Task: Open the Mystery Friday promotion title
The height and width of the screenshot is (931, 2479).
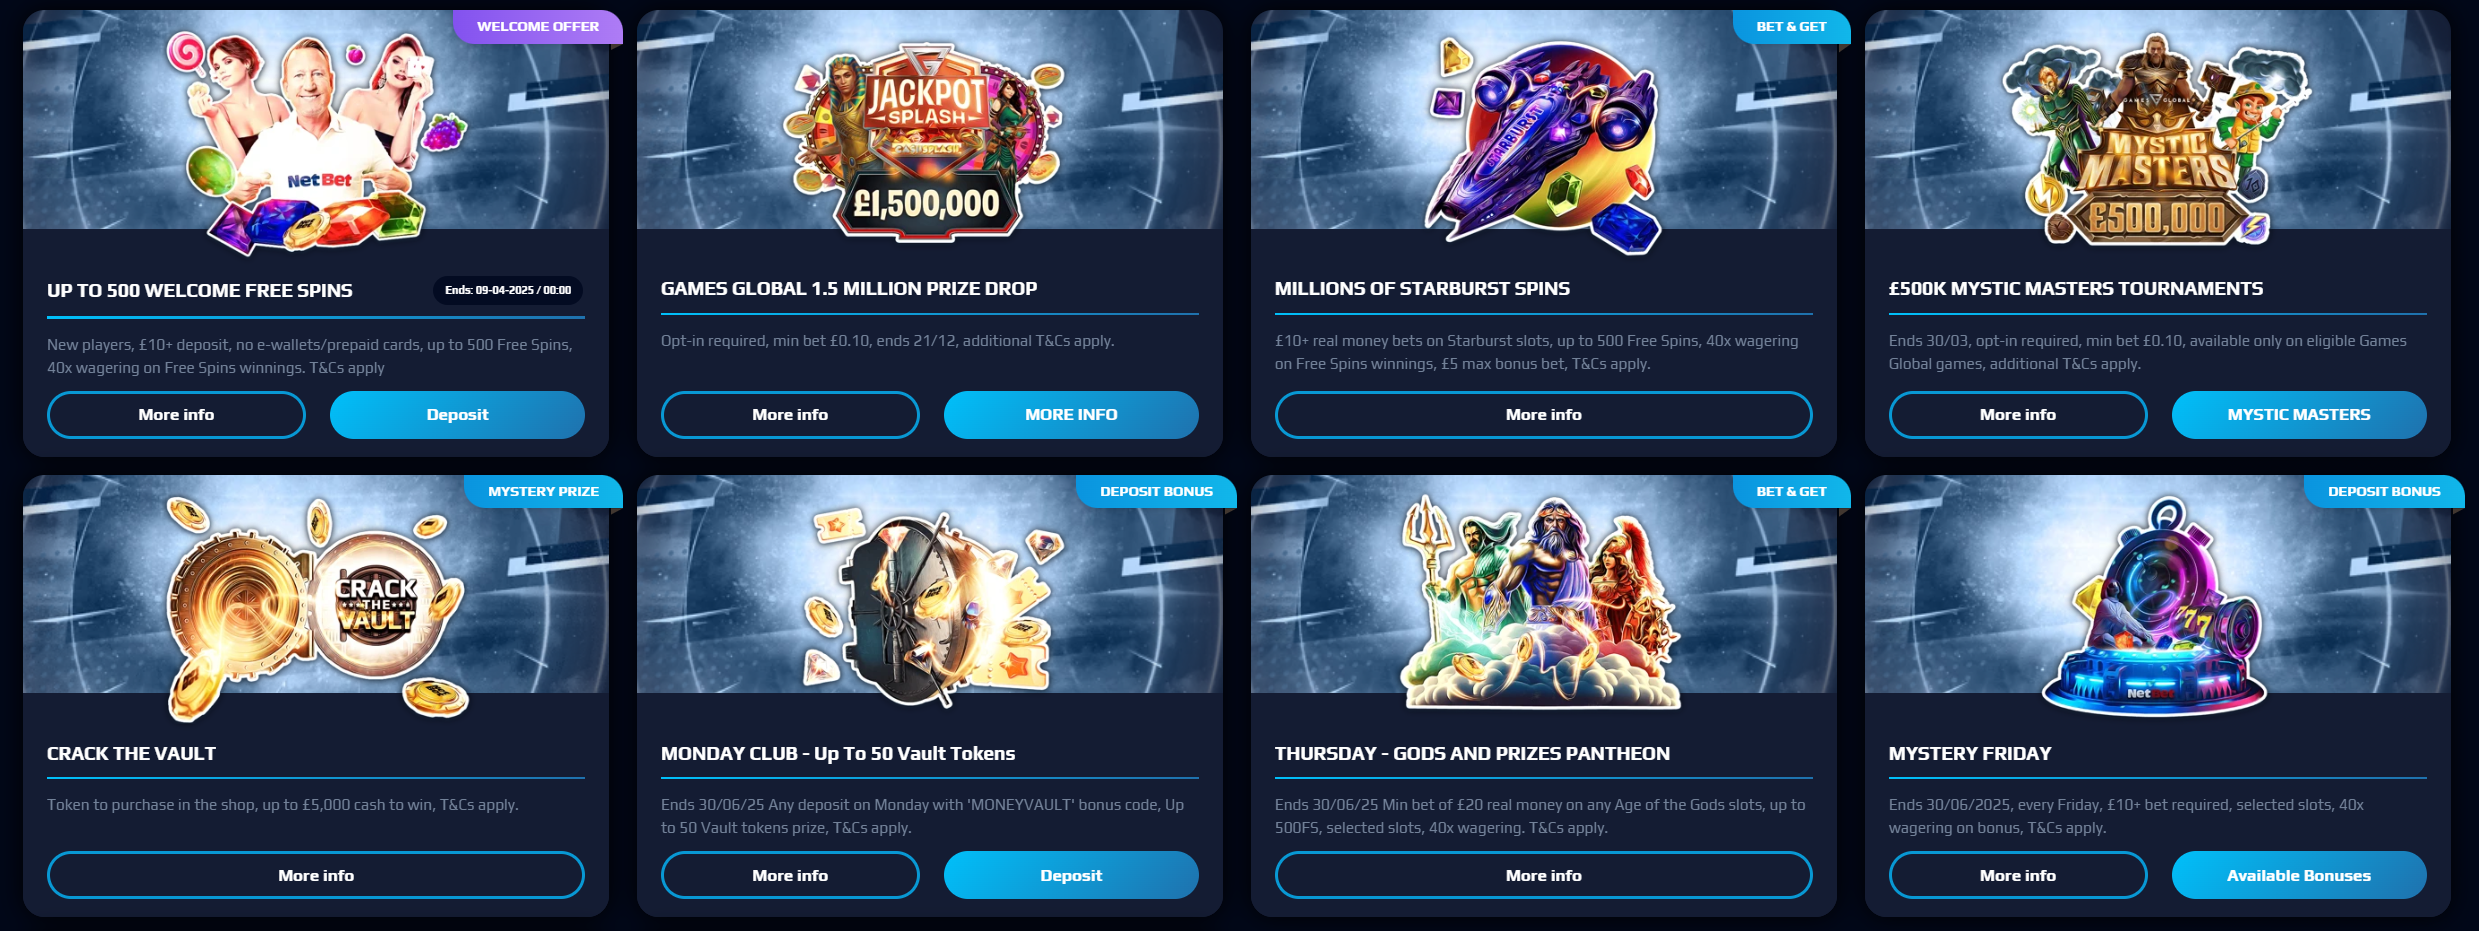Action: [x=1970, y=754]
